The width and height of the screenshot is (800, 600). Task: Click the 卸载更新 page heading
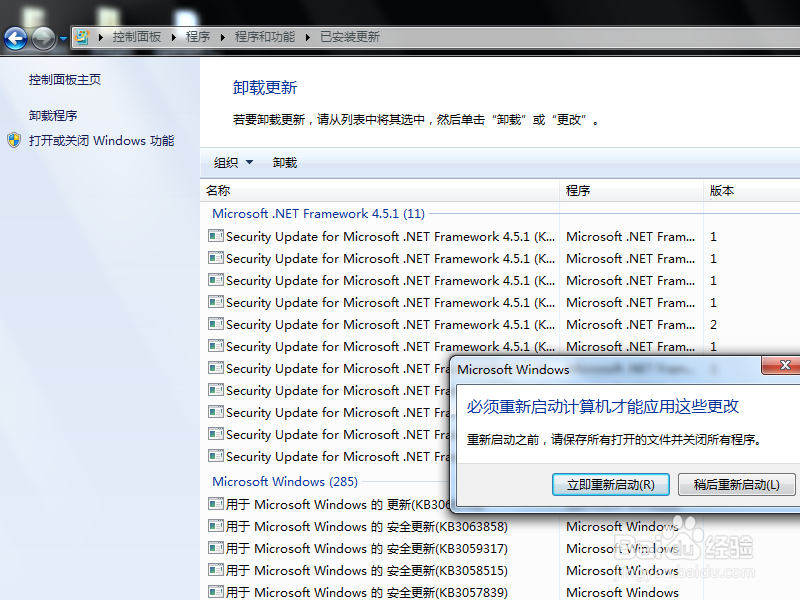pos(265,88)
